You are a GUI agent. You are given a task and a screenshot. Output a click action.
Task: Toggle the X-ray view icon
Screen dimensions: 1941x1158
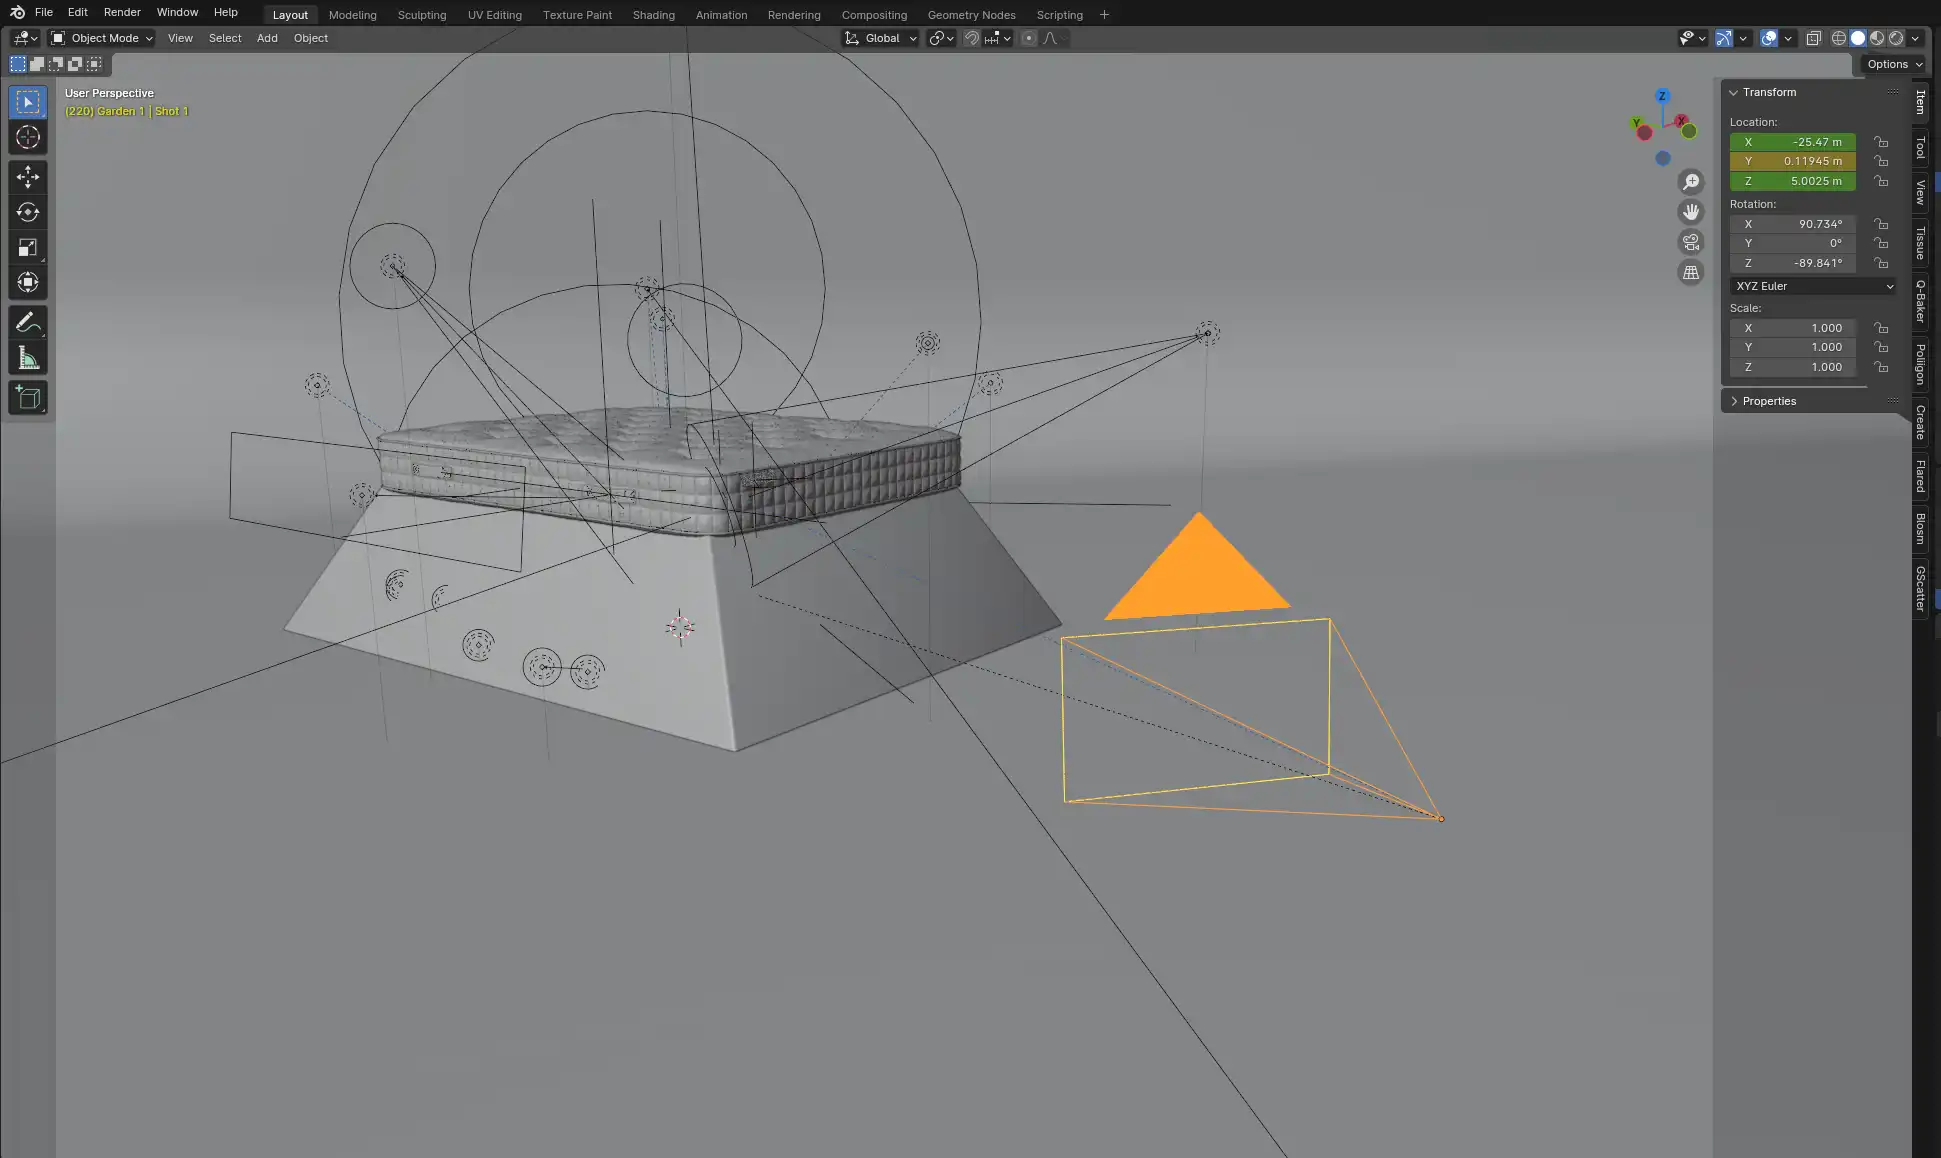(x=1813, y=38)
